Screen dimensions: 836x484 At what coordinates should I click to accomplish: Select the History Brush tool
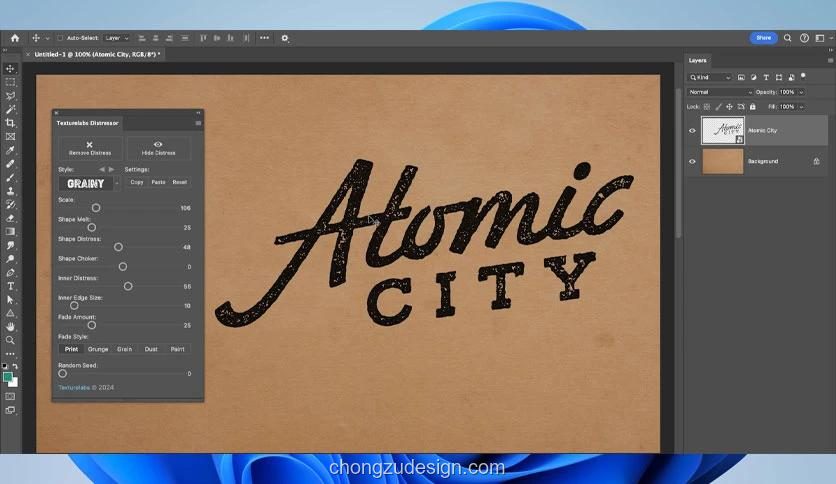click(x=10, y=205)
